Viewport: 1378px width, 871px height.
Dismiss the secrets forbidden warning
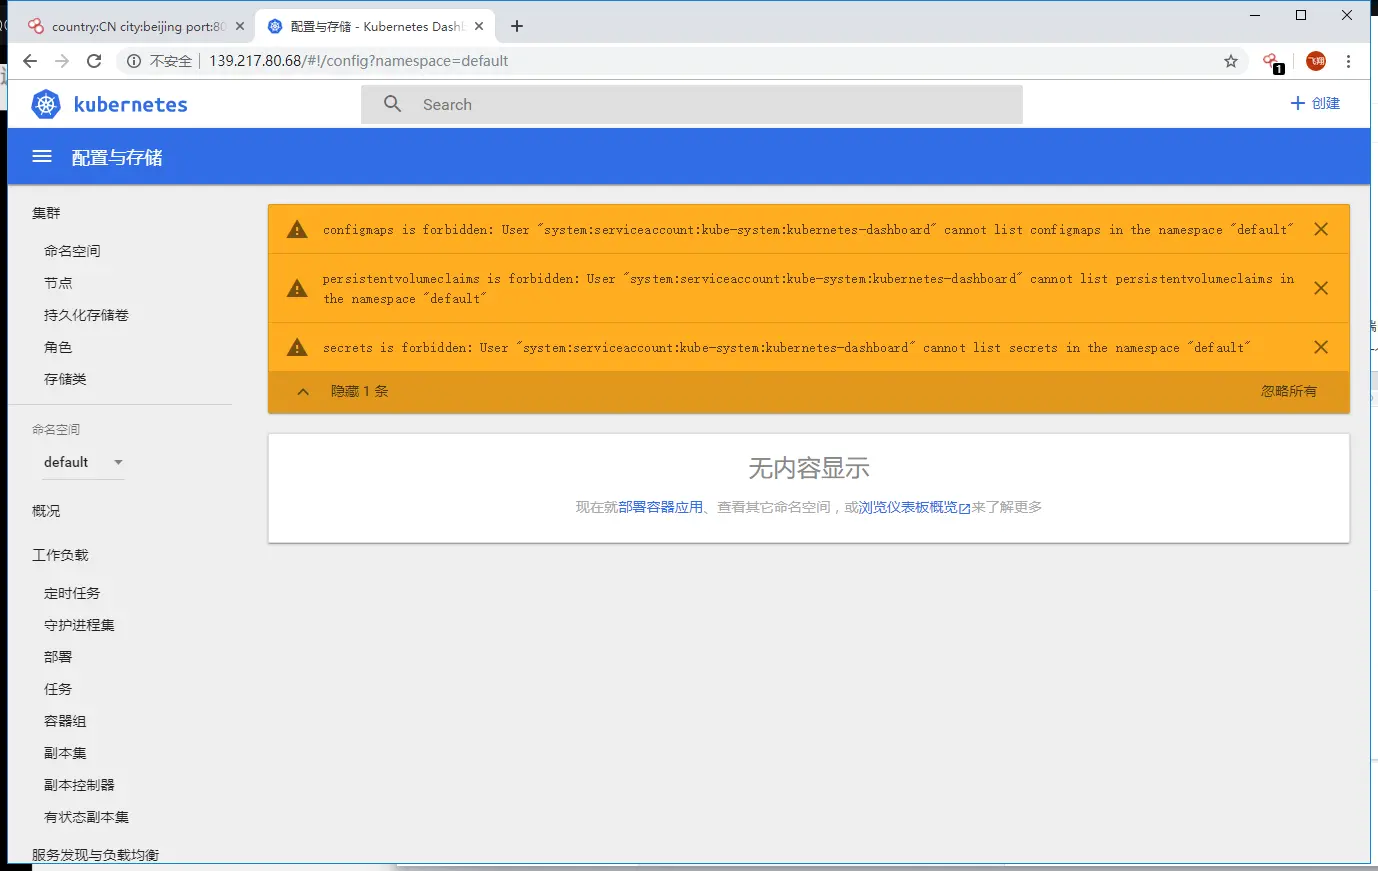pyautogui.click(x=1321, y=347)
